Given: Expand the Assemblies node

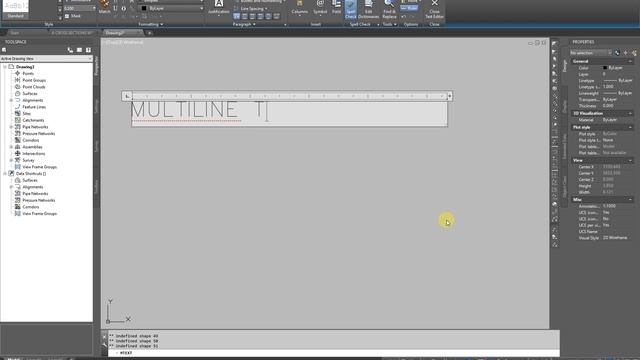Looking at the screenshot, I should [11, 147].
